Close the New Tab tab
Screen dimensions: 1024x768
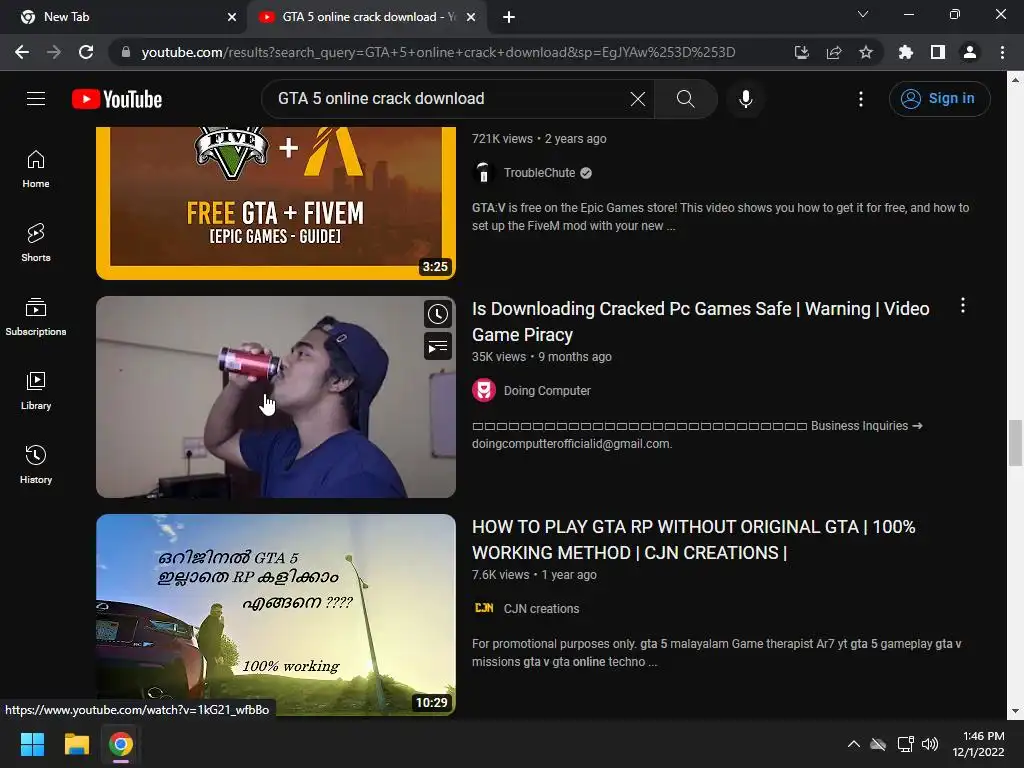point(232,17)
